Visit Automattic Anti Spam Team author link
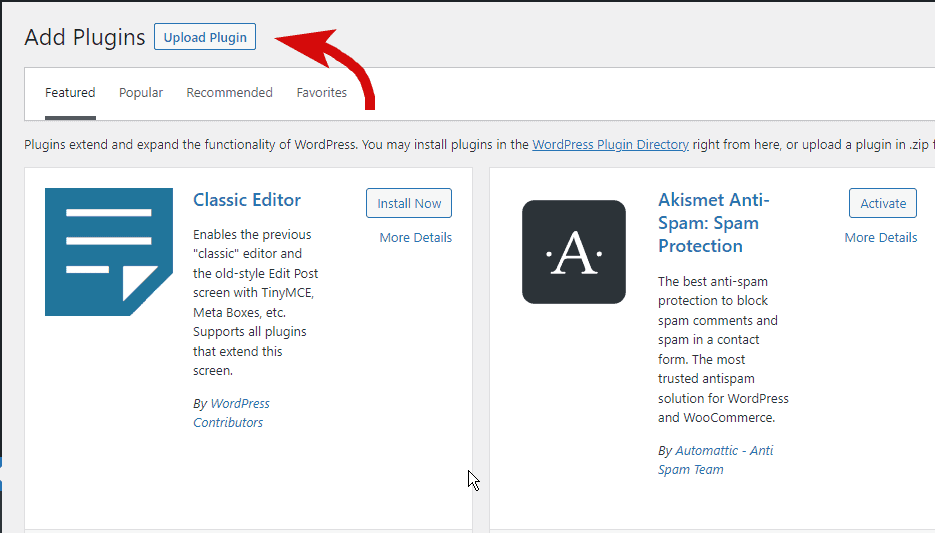Image resolution: width=935 pixels, height=533 pixels. pyautogui.click(x=715, y=460)
